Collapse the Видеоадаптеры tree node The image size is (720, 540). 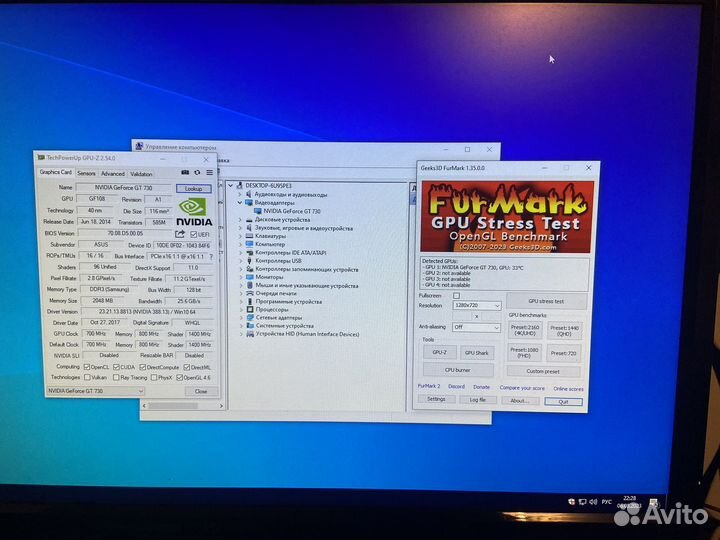coord(240,202)
